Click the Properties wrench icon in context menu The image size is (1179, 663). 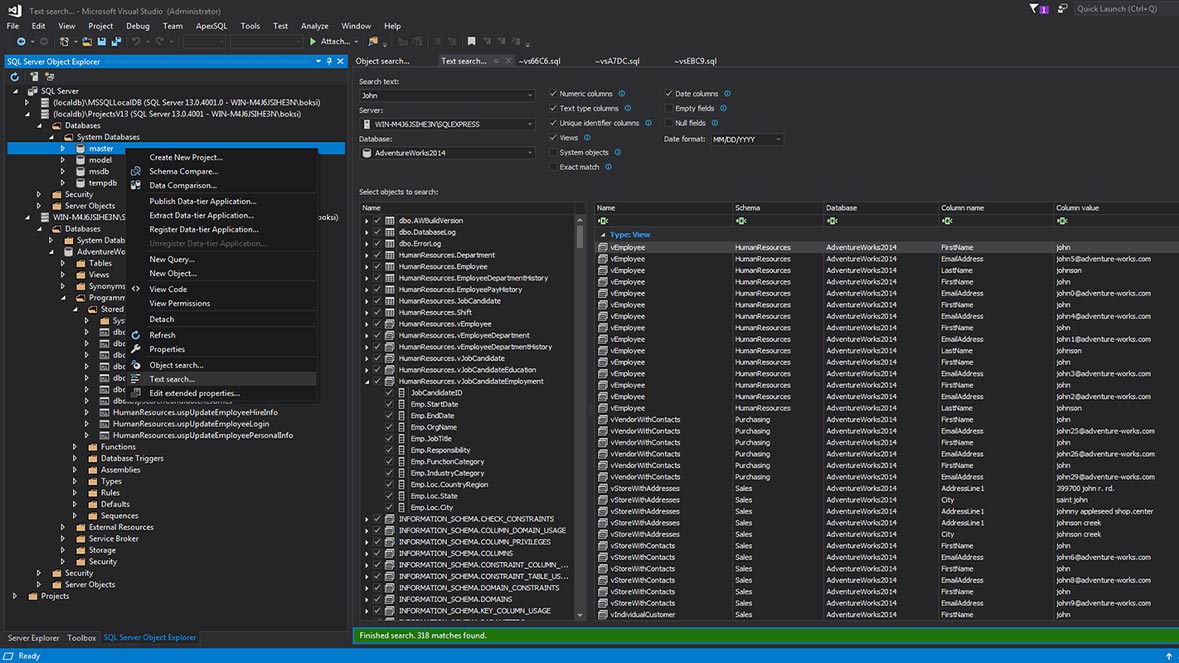pyautogui.click(x=136, y=350)
